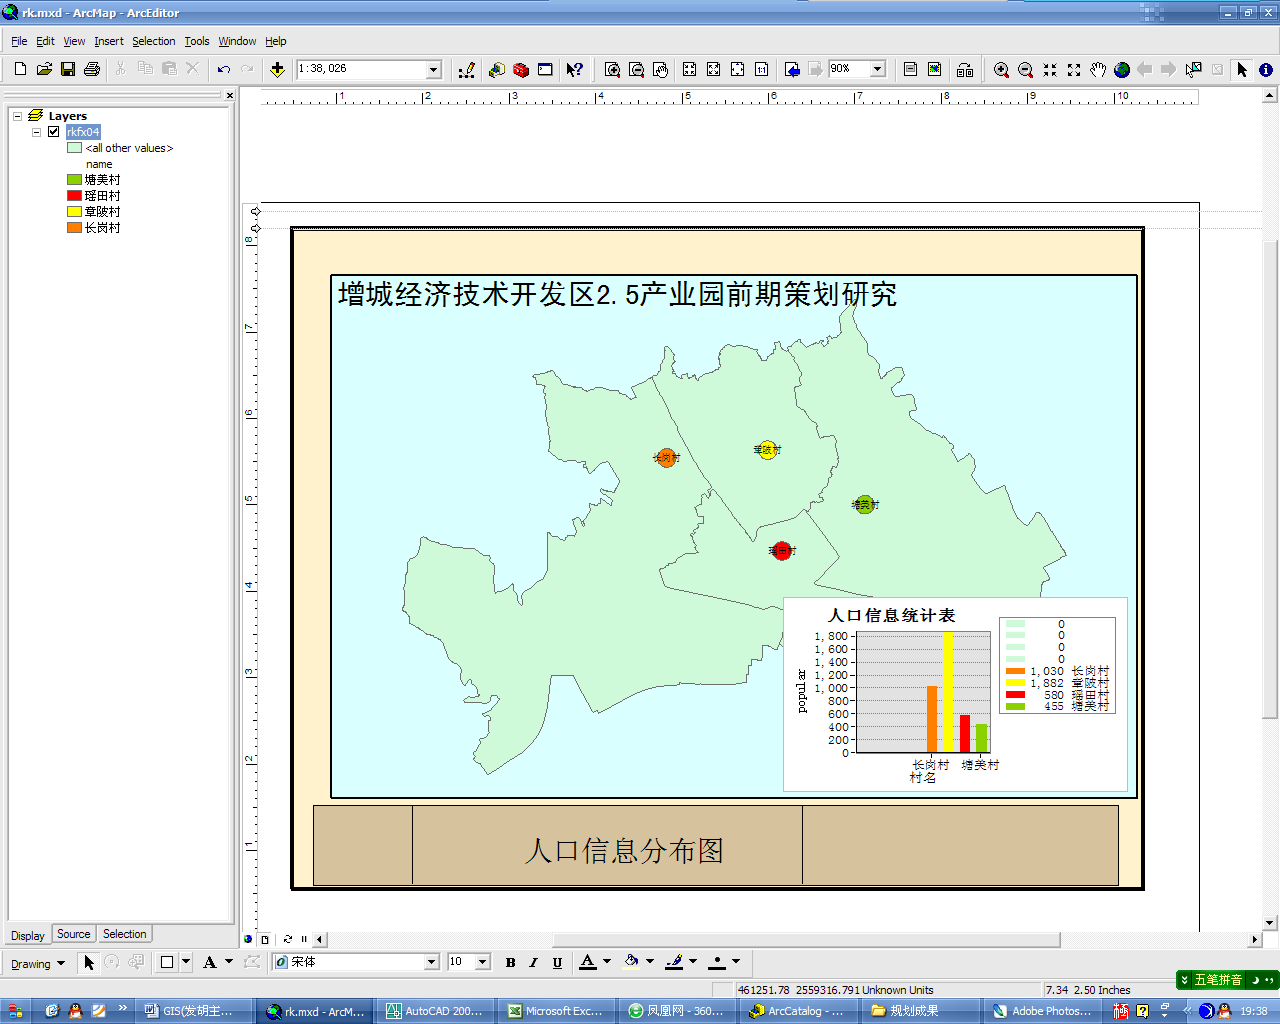Viewport: 1280px width, 1024px height.
Task: Switch to Layout View button
Action: (265, 939)
